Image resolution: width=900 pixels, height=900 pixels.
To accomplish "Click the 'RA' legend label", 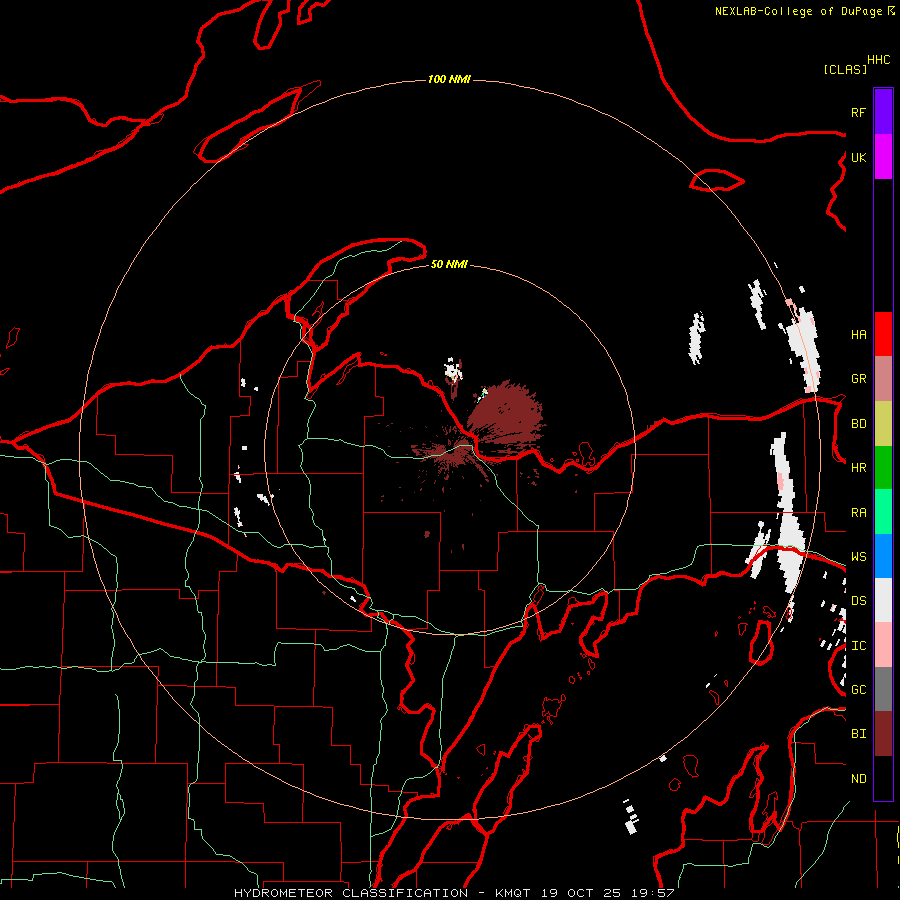I will pyautogui.click(x=858, y=513).
